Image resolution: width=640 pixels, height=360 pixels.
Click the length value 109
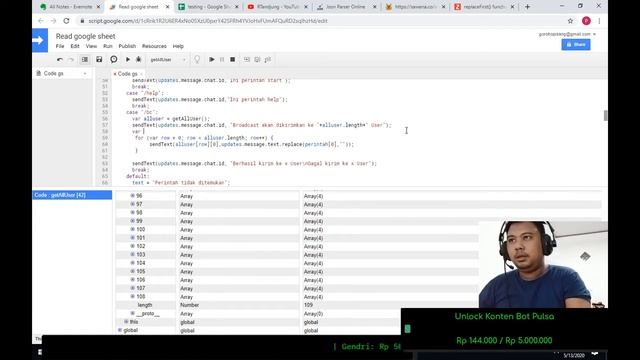tap(308, 305)
